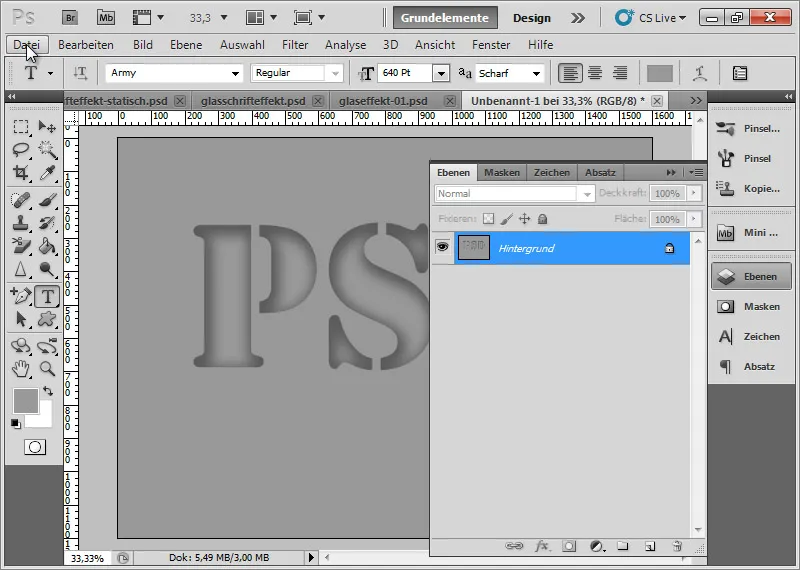Switch to glaseffekt-01.psd document tab
This screenshot has height=570, width=800.
coord(383,101)
